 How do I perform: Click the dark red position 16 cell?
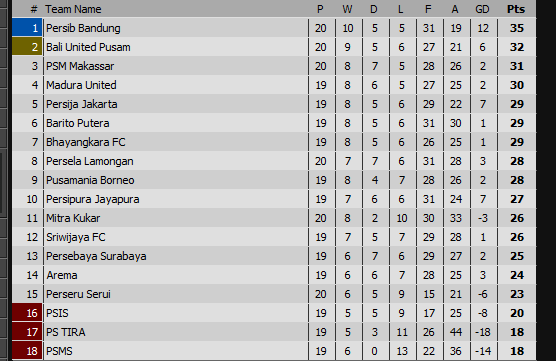pyautogui.click(x=27, y=313)
